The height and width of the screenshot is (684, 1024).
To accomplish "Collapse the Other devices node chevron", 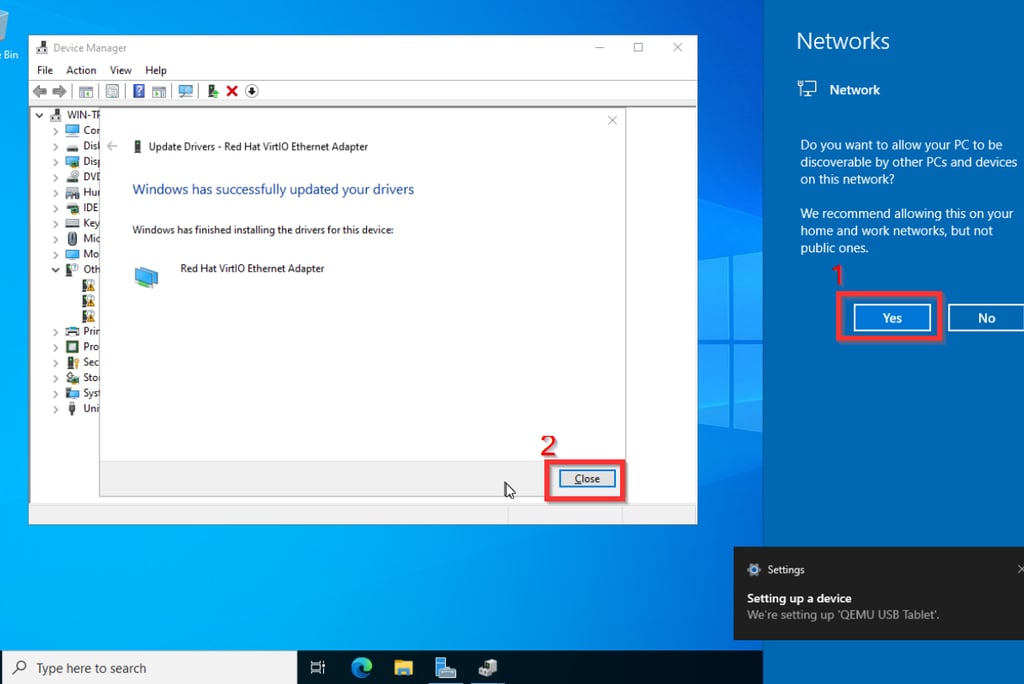I will coord(56,270).
